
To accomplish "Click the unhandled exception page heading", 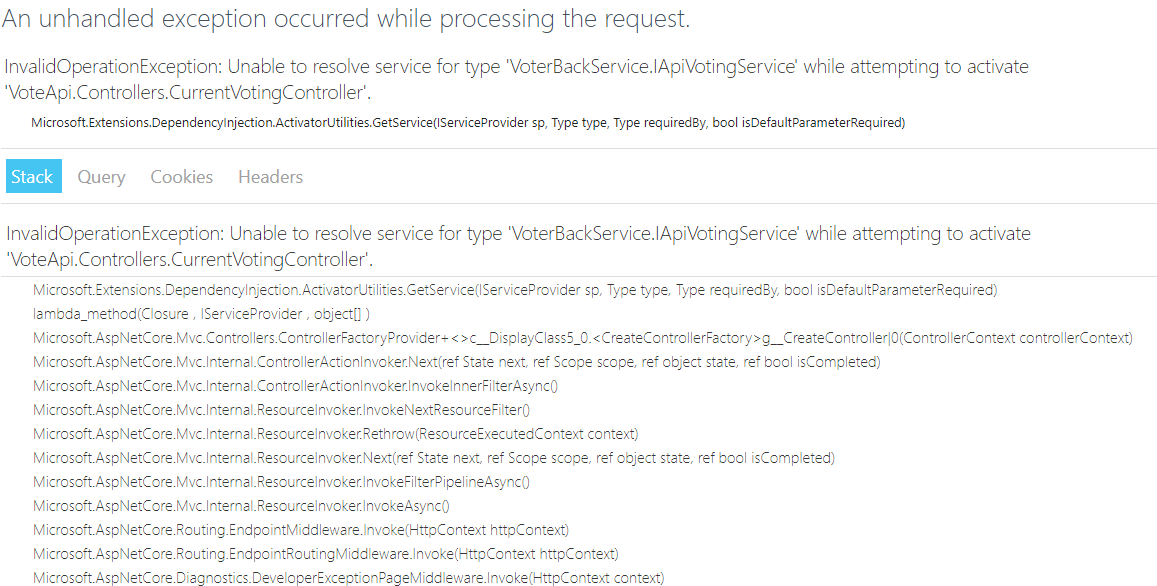I will click(x=346, y=19).
